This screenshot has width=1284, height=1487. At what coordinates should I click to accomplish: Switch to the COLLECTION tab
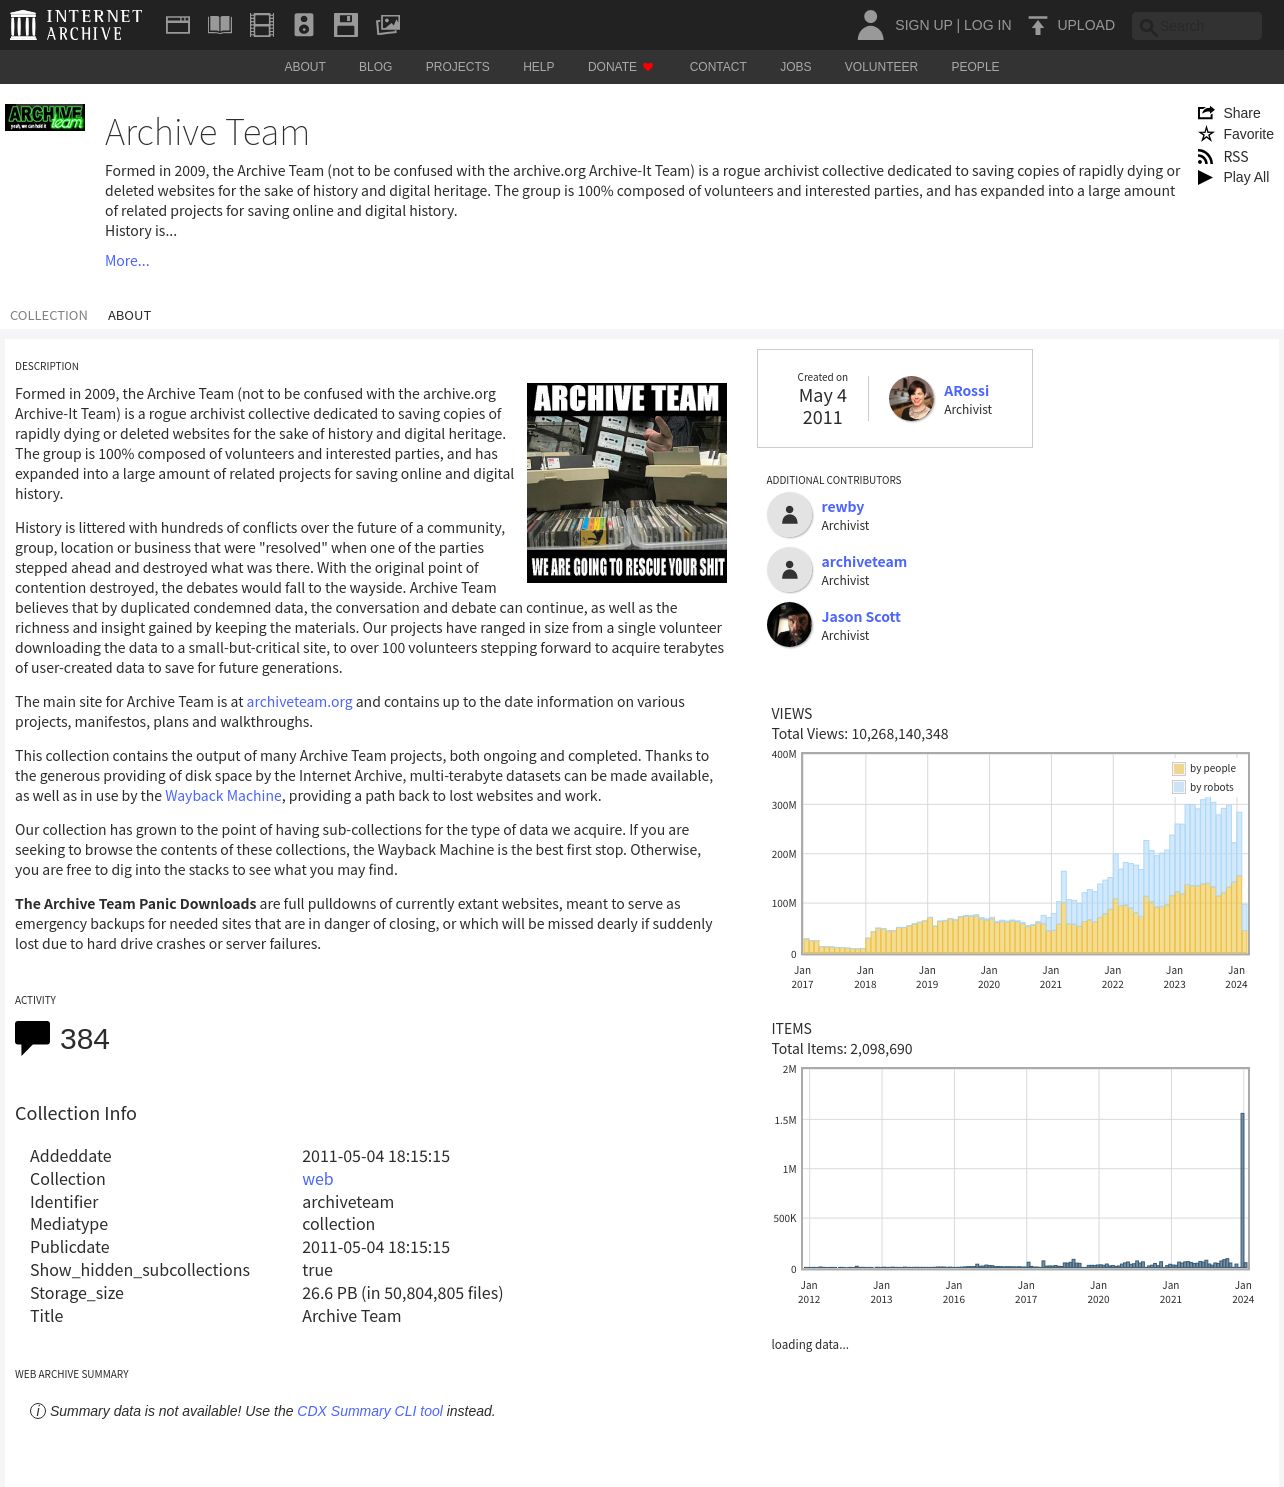tap(49, 315)
